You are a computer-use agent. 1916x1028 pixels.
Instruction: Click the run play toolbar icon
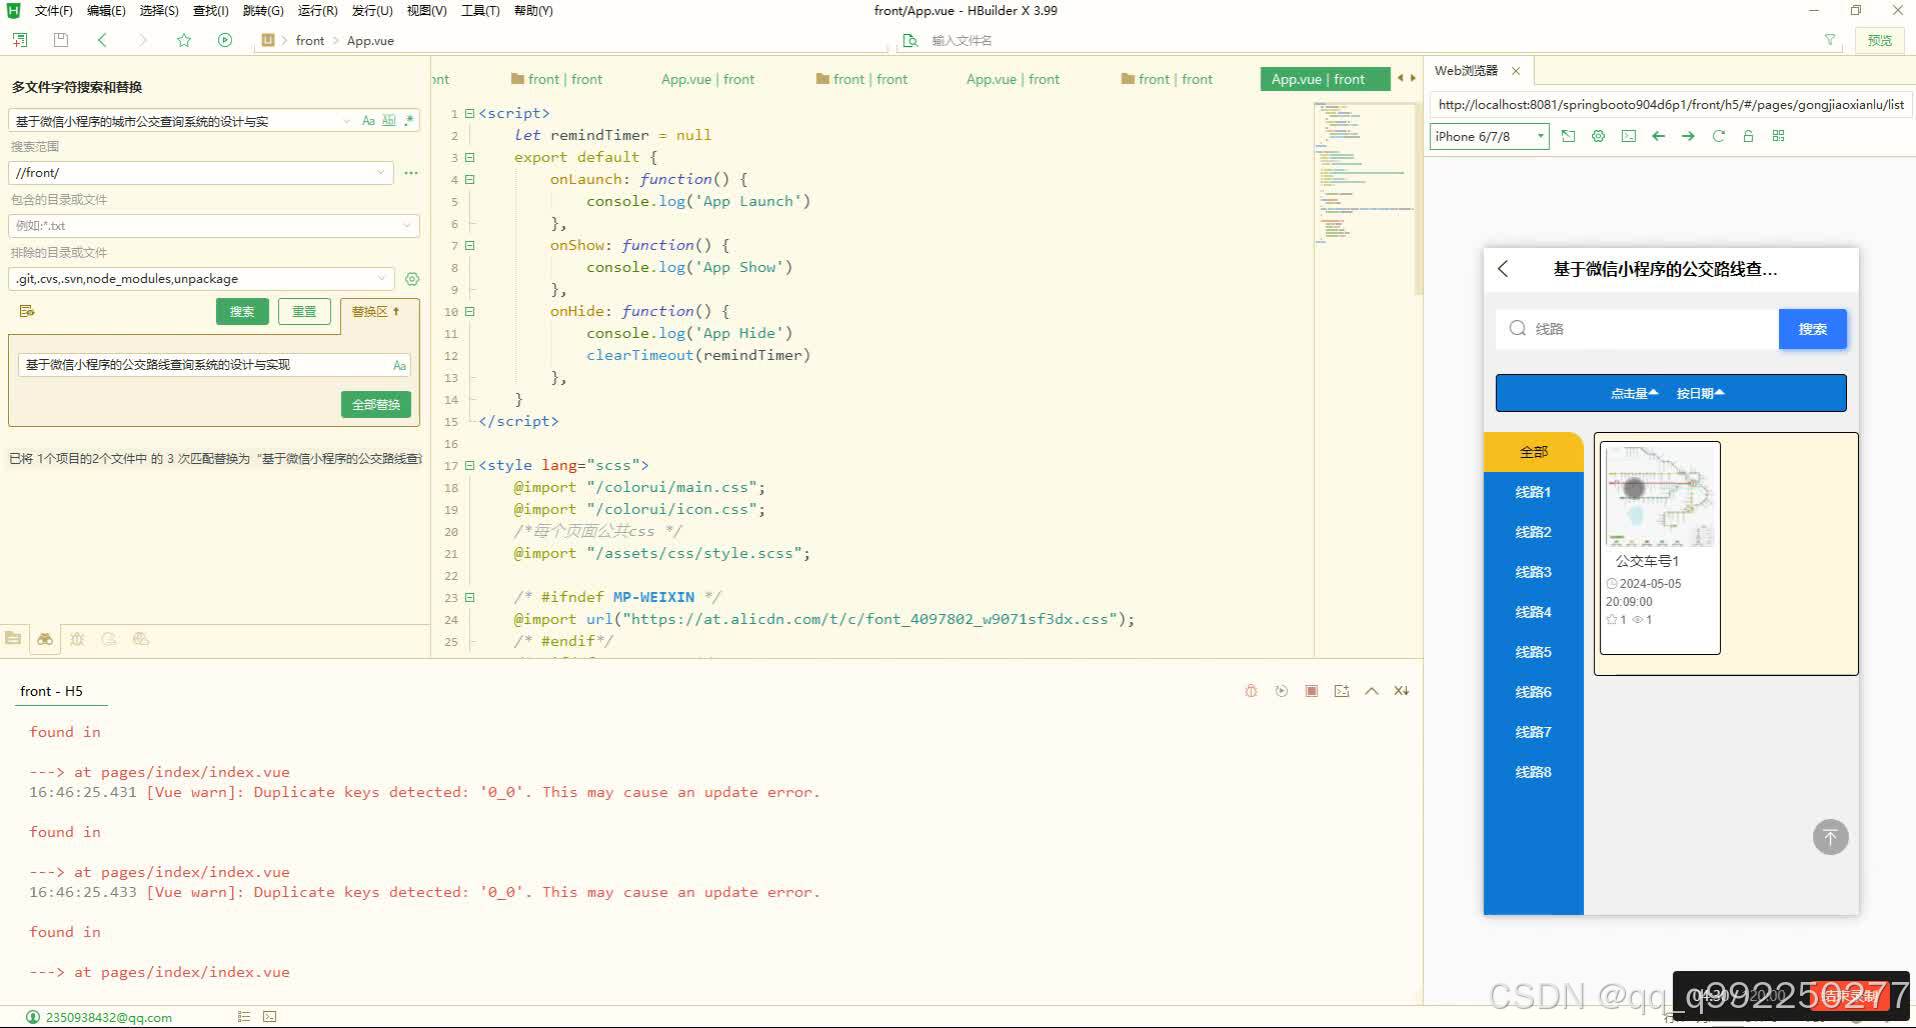tap(225, 40)
